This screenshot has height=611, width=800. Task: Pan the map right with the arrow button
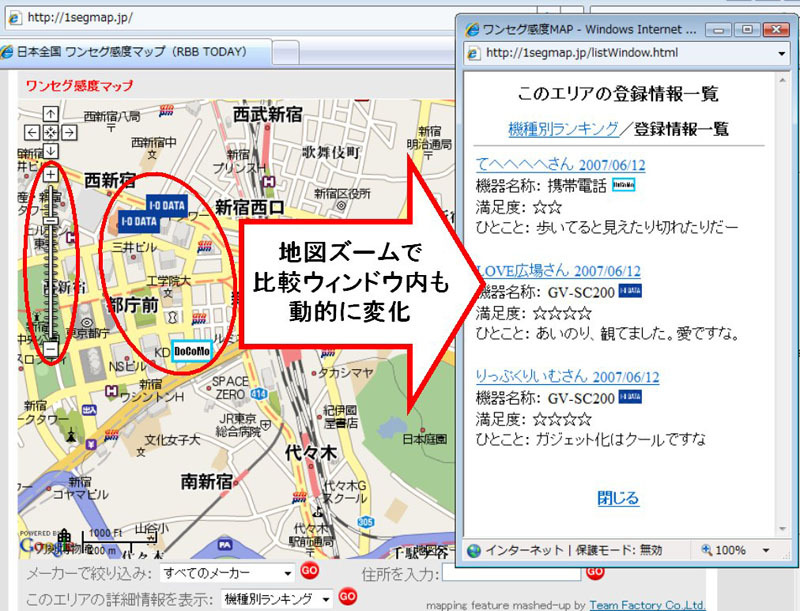69,133
